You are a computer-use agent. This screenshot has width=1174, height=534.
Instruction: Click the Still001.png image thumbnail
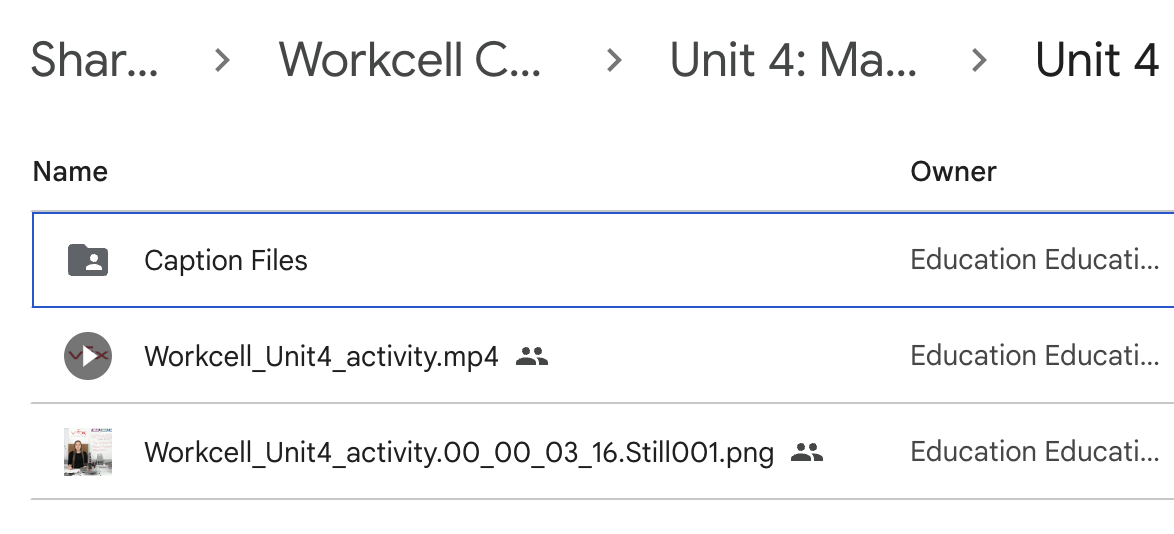click(x=88, y=452)
